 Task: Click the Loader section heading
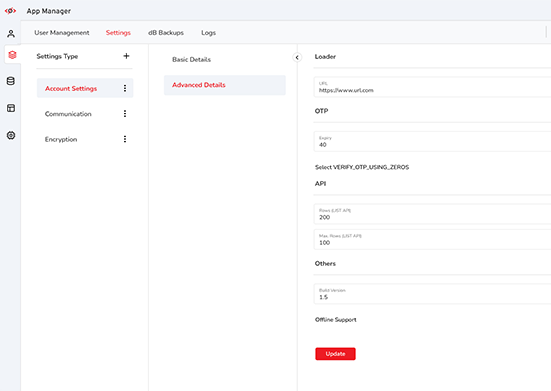click(325, 57)
